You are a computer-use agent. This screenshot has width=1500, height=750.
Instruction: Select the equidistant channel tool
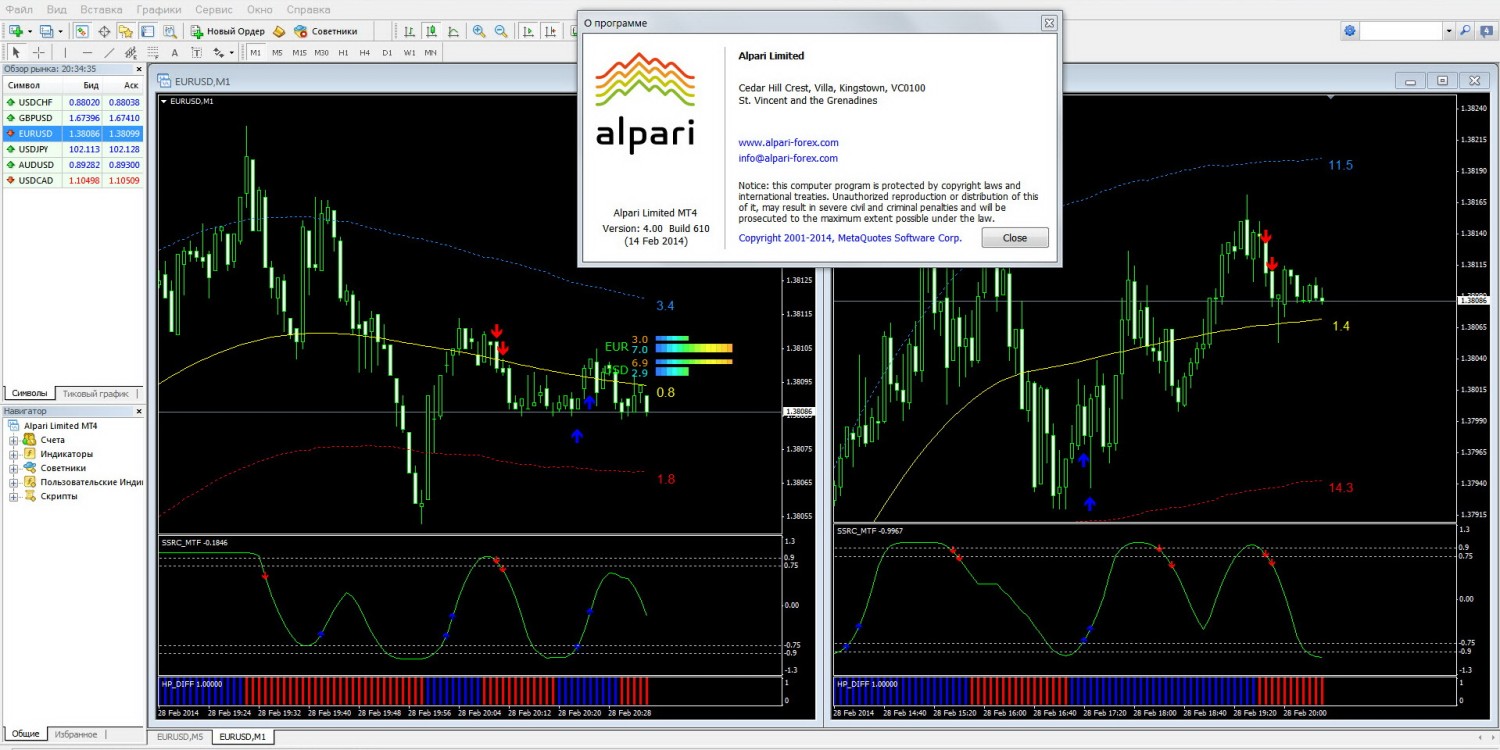pos(131,52)
